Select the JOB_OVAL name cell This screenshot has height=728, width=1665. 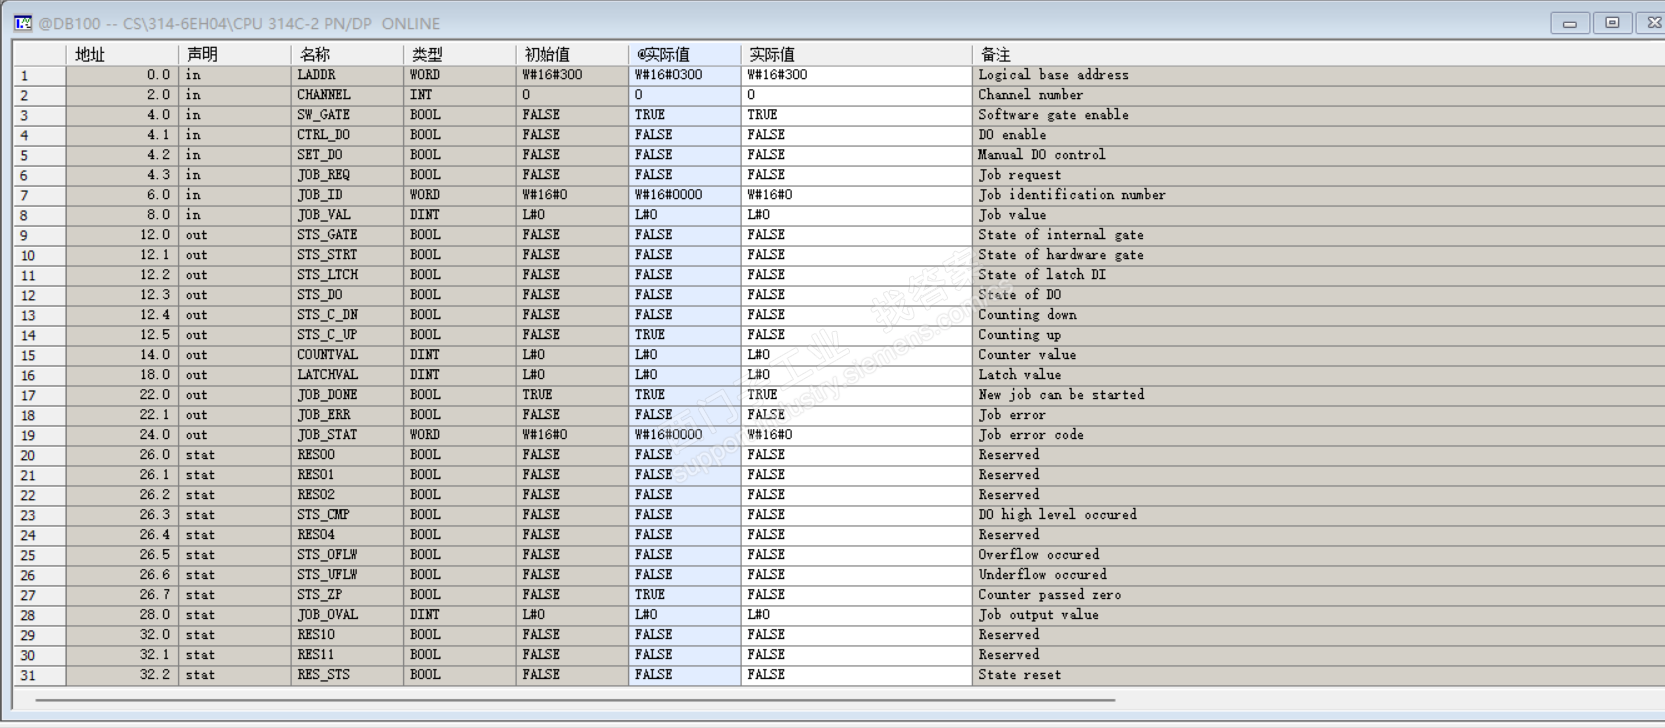pyautogui.click(x=347, y=615)
